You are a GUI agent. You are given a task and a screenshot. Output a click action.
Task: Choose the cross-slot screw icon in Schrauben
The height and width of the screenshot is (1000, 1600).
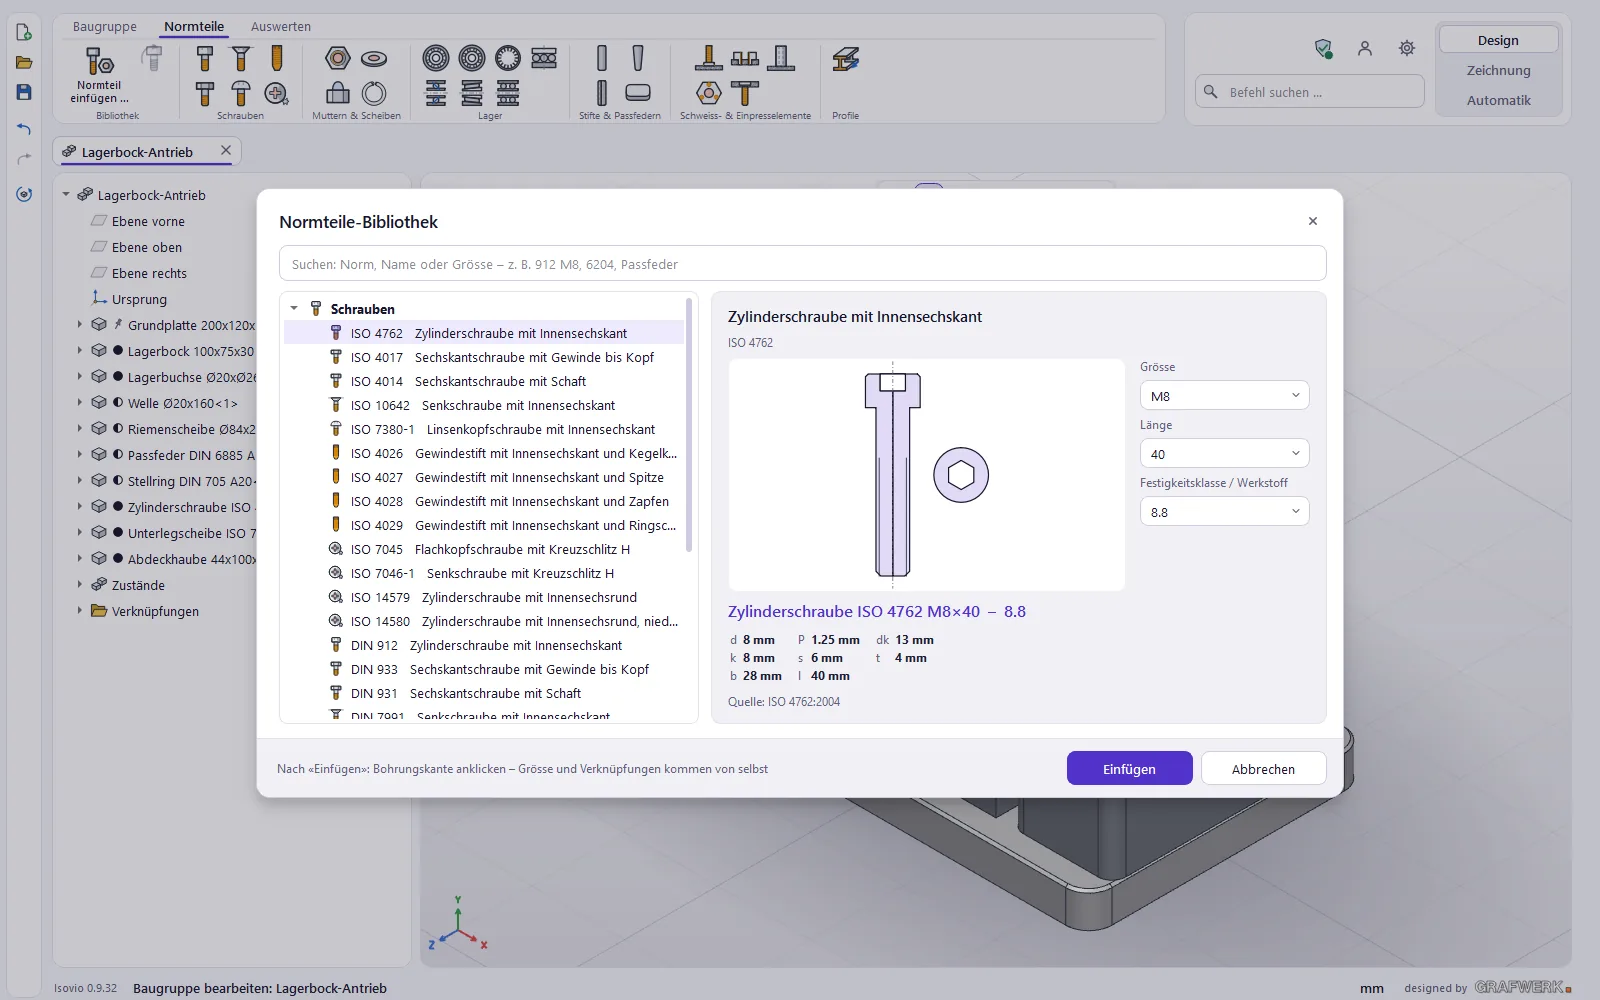(x=276, y=93)
